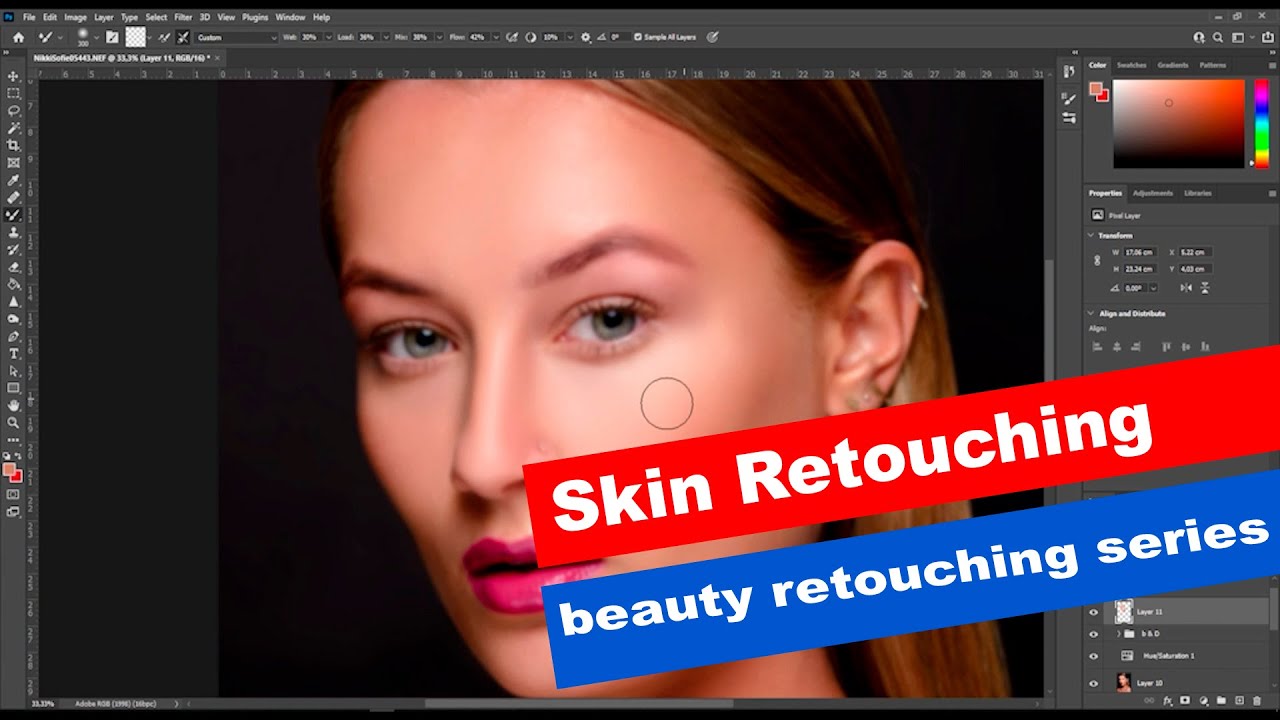This screenshot has height=720, width=1280.
Task: Toggle load brush after each stroke
Action: pos(163,37)
